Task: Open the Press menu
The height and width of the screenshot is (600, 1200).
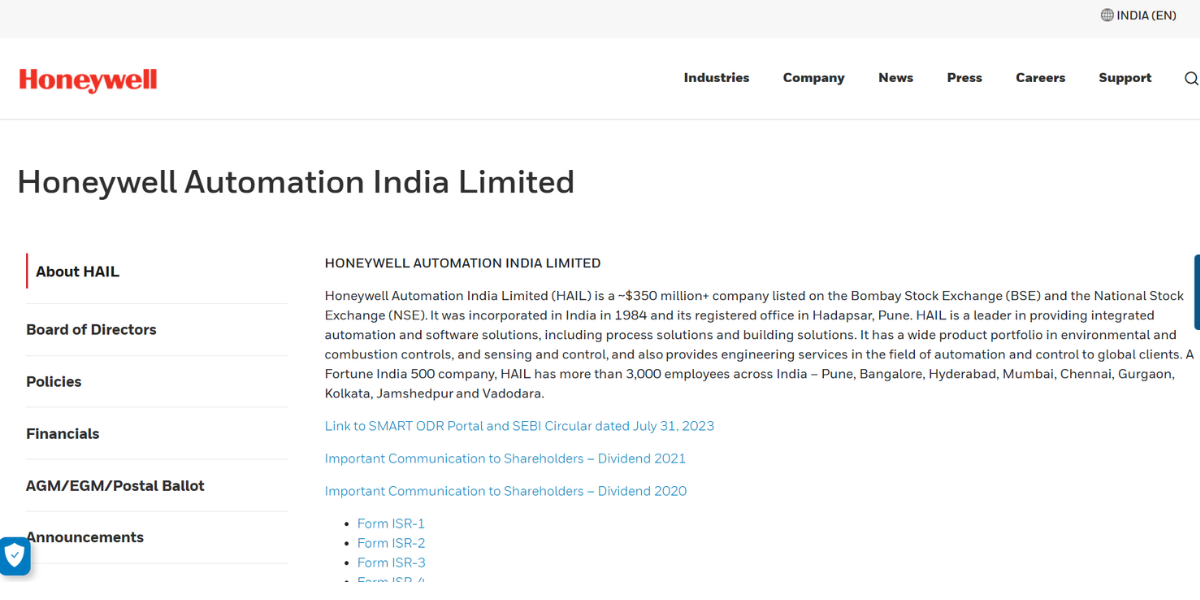Action: [x=964, y=78]
